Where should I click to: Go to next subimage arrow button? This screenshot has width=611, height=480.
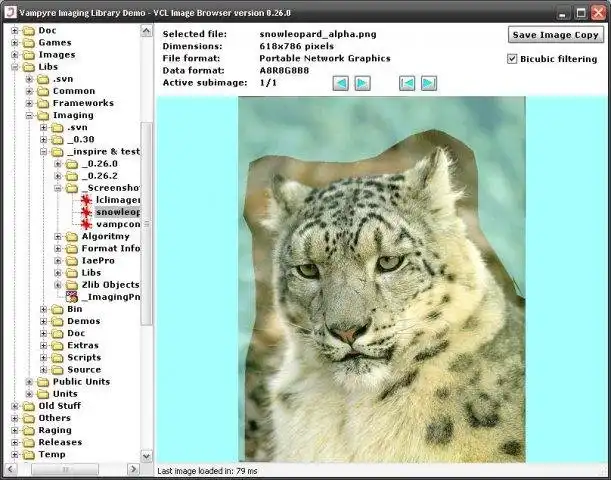[362, 83]
